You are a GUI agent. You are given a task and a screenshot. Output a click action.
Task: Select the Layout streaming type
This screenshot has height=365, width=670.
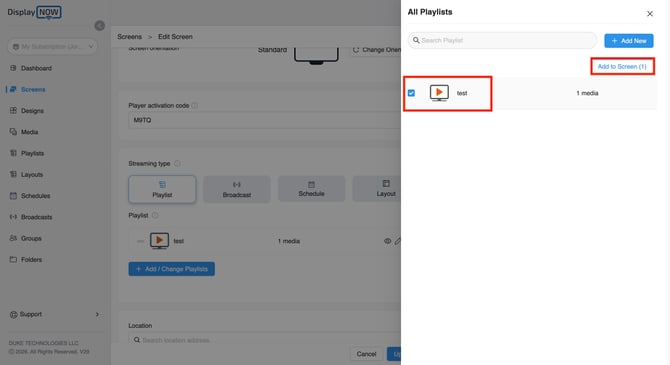pyautogui.click(x=376, y=188)
